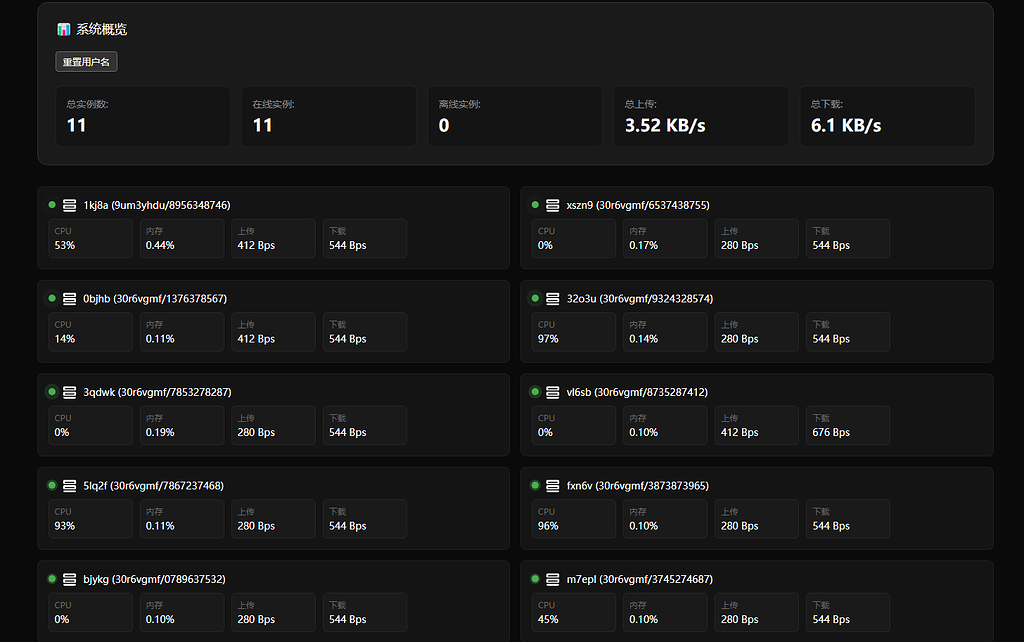
Task: Select the 离线实例 summary card
Action: coord(515,116)
